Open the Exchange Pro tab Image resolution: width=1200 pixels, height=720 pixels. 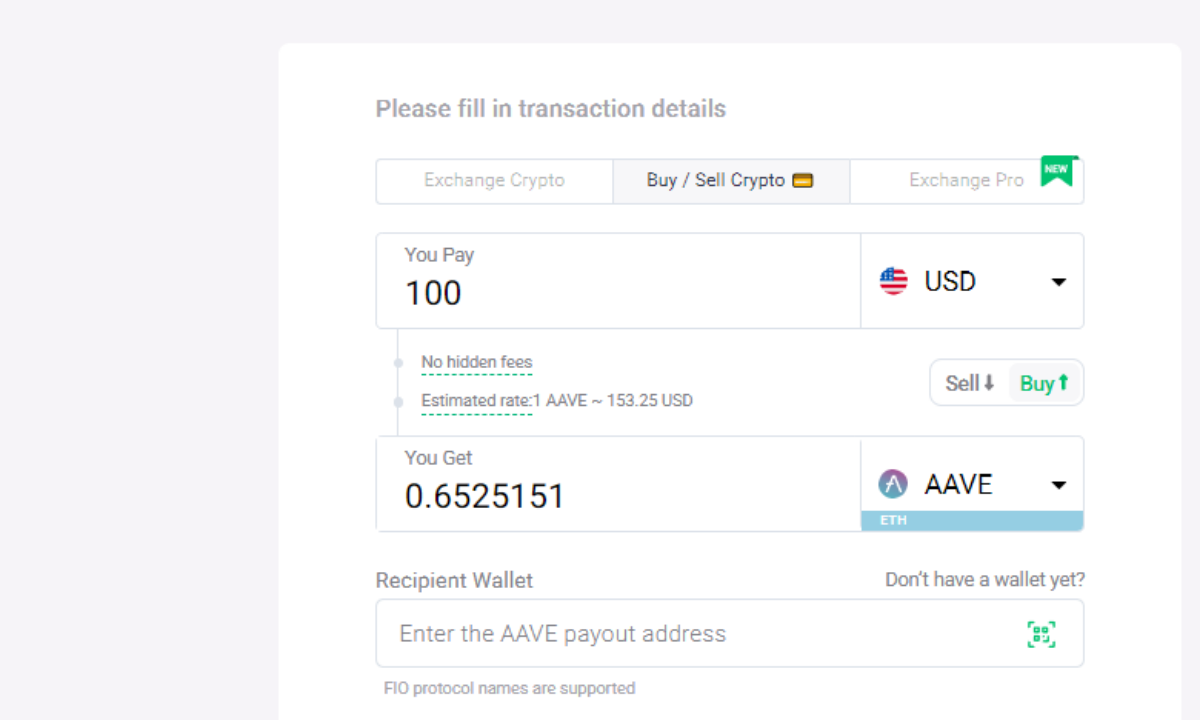(x=966, y=181)
